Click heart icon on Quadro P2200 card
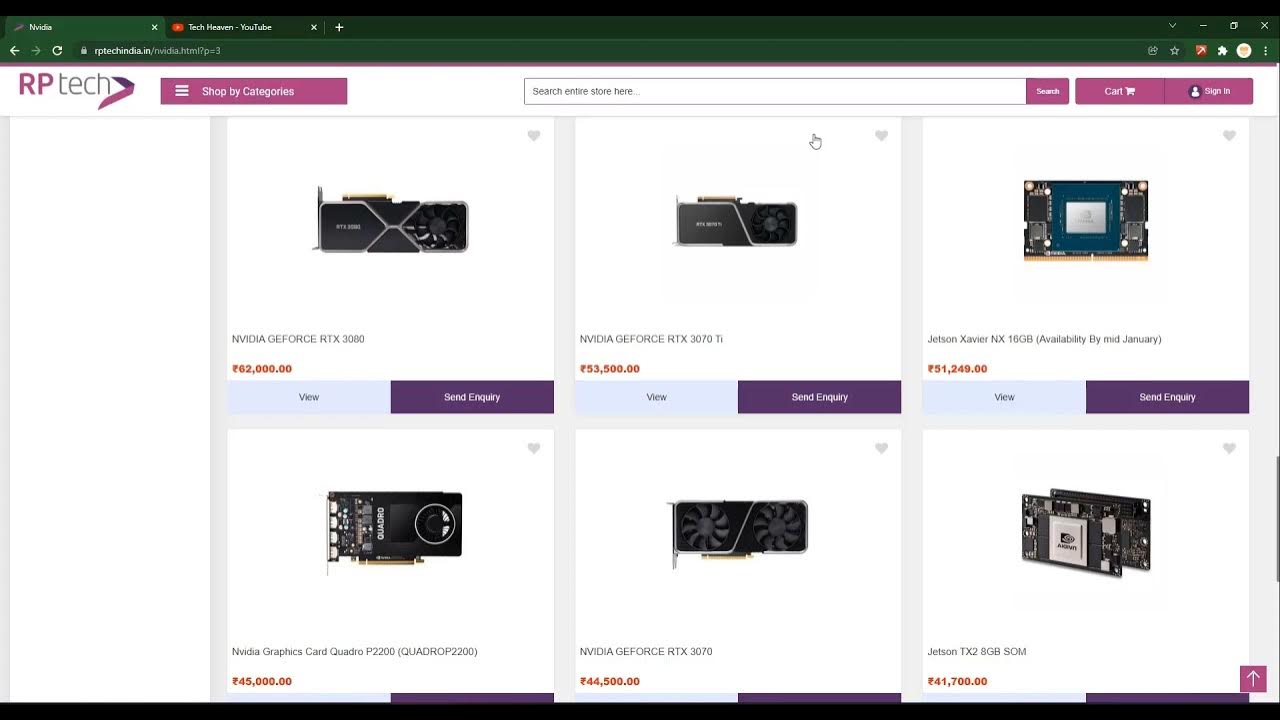The width and height of the screenshot is (1280, 720). [534, 449]
